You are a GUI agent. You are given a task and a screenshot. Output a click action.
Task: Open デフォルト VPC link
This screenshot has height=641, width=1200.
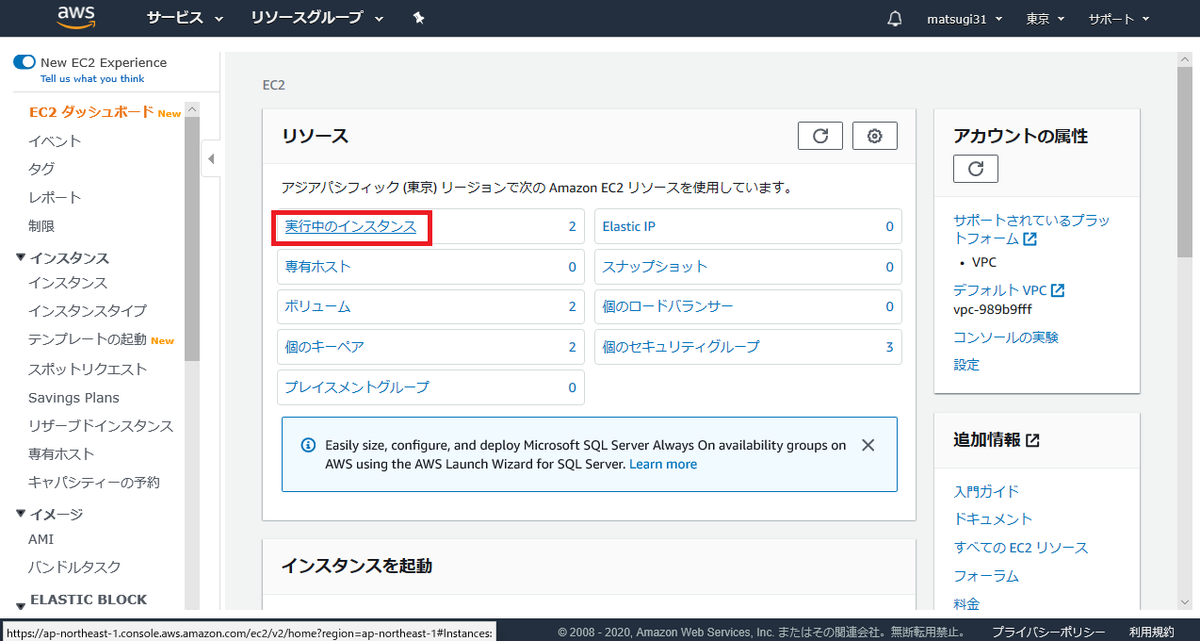(x=1009, y=290)
